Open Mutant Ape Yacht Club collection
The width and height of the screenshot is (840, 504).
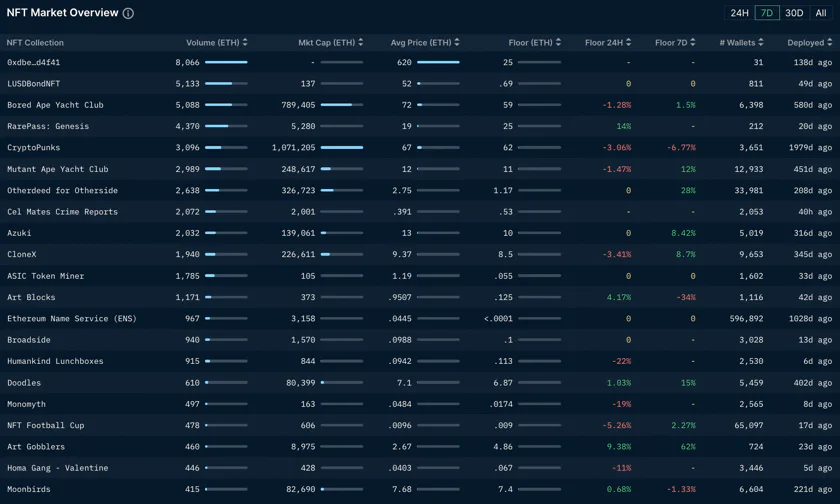click(58, 169)
